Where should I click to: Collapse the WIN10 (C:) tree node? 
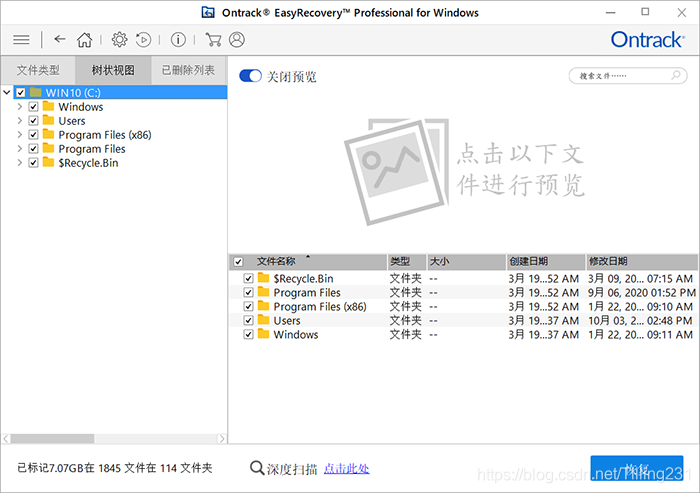click(x=7, y=92)
